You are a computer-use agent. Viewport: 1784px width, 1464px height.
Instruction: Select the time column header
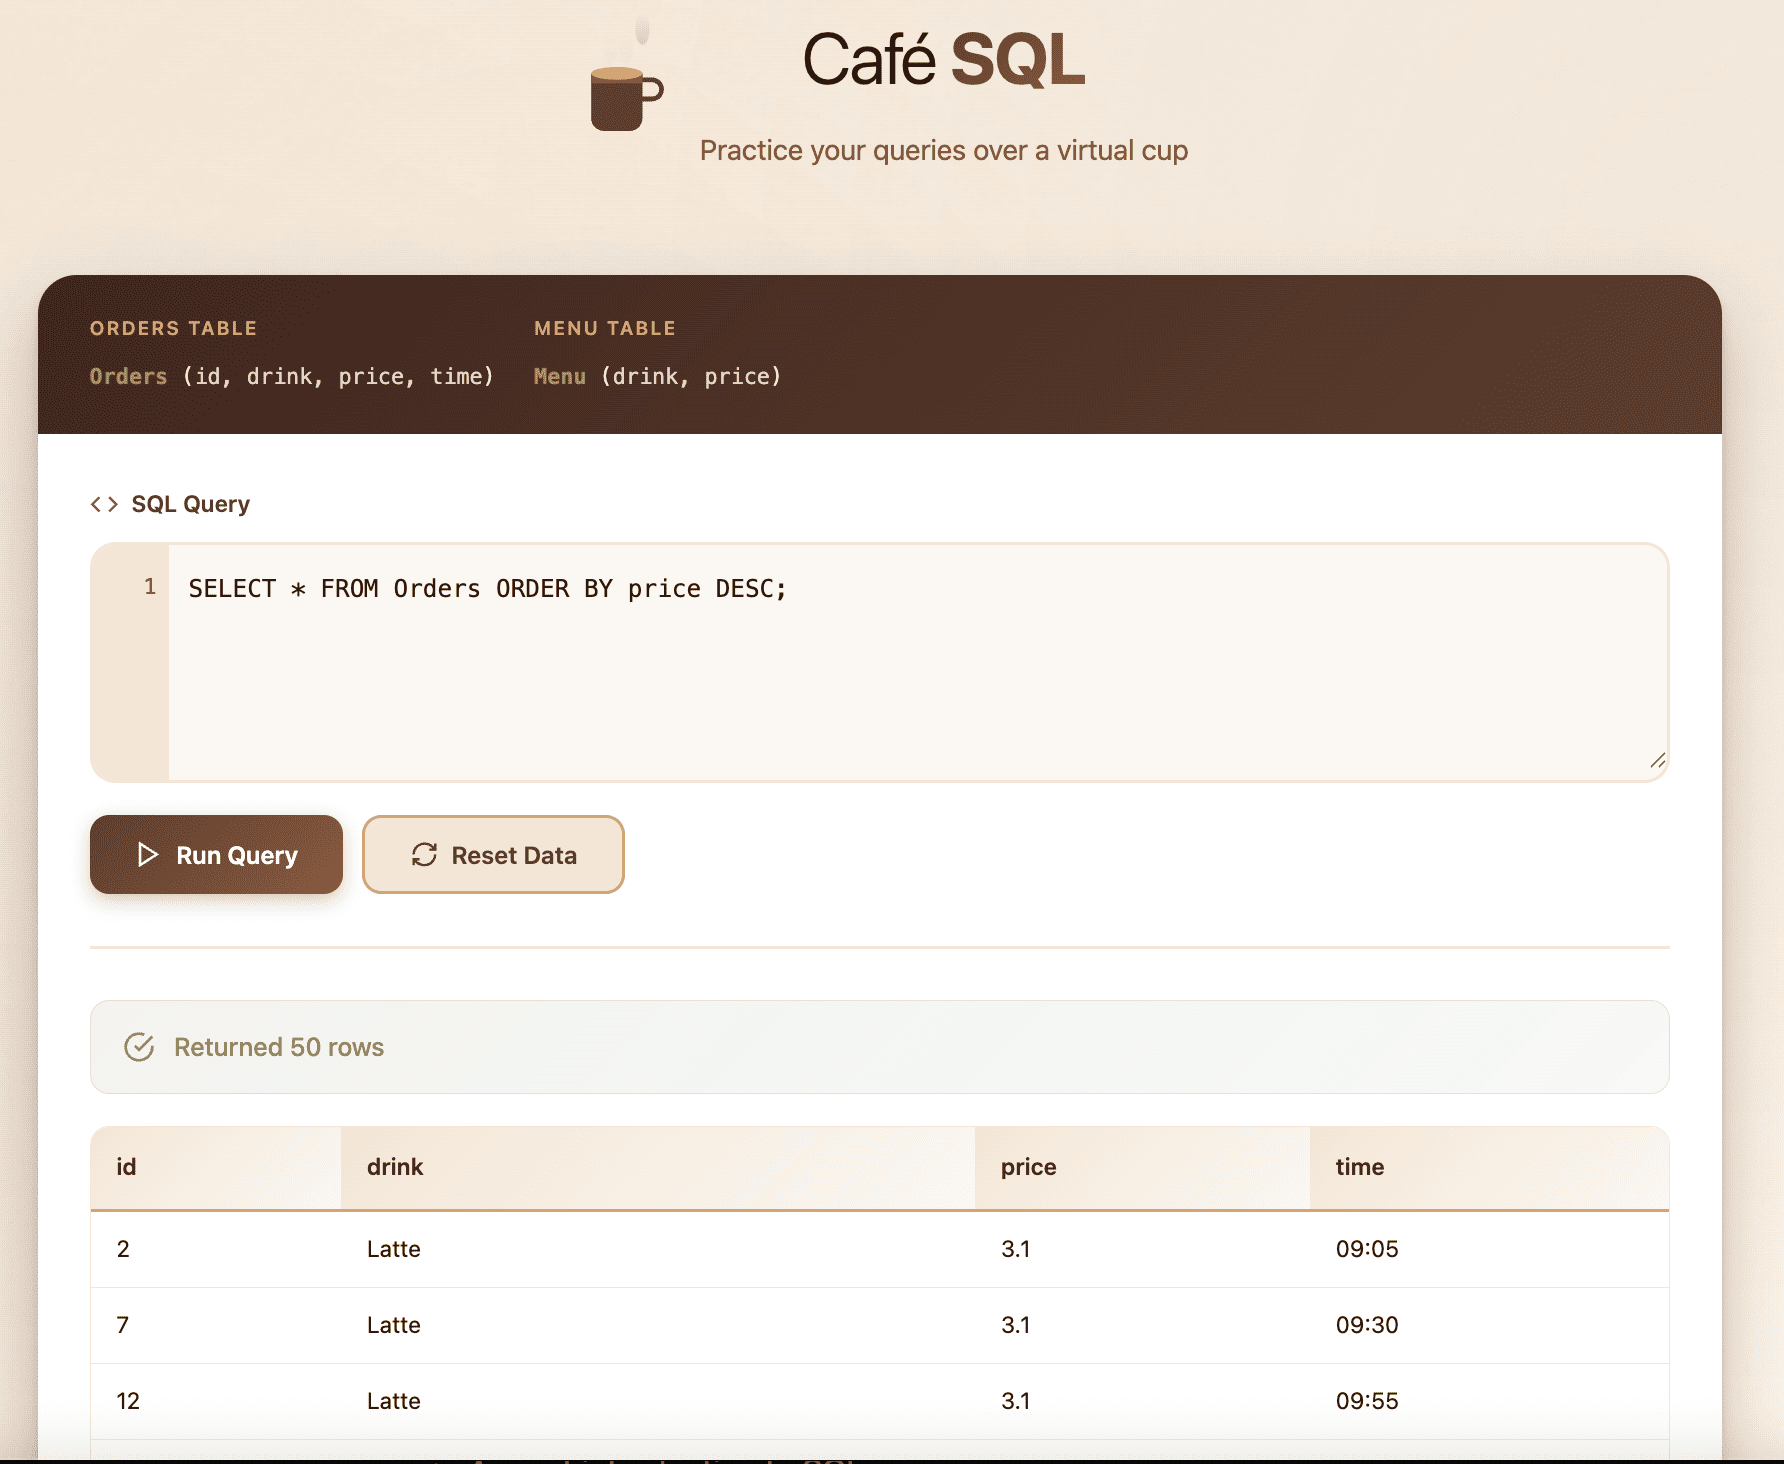(x=1358, y=1167)
